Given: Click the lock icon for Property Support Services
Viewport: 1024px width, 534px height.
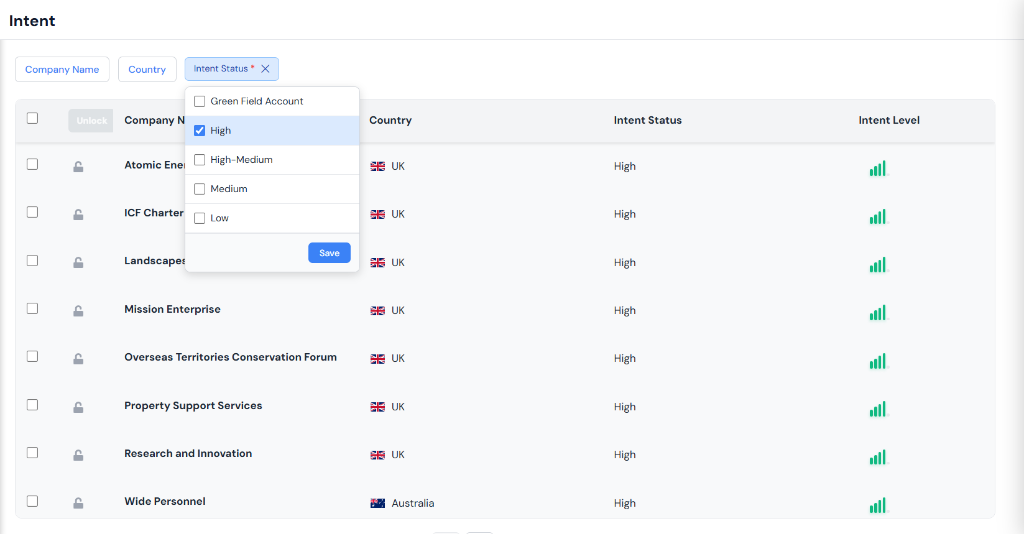Looking at the screenshot, I should (78, 407).
